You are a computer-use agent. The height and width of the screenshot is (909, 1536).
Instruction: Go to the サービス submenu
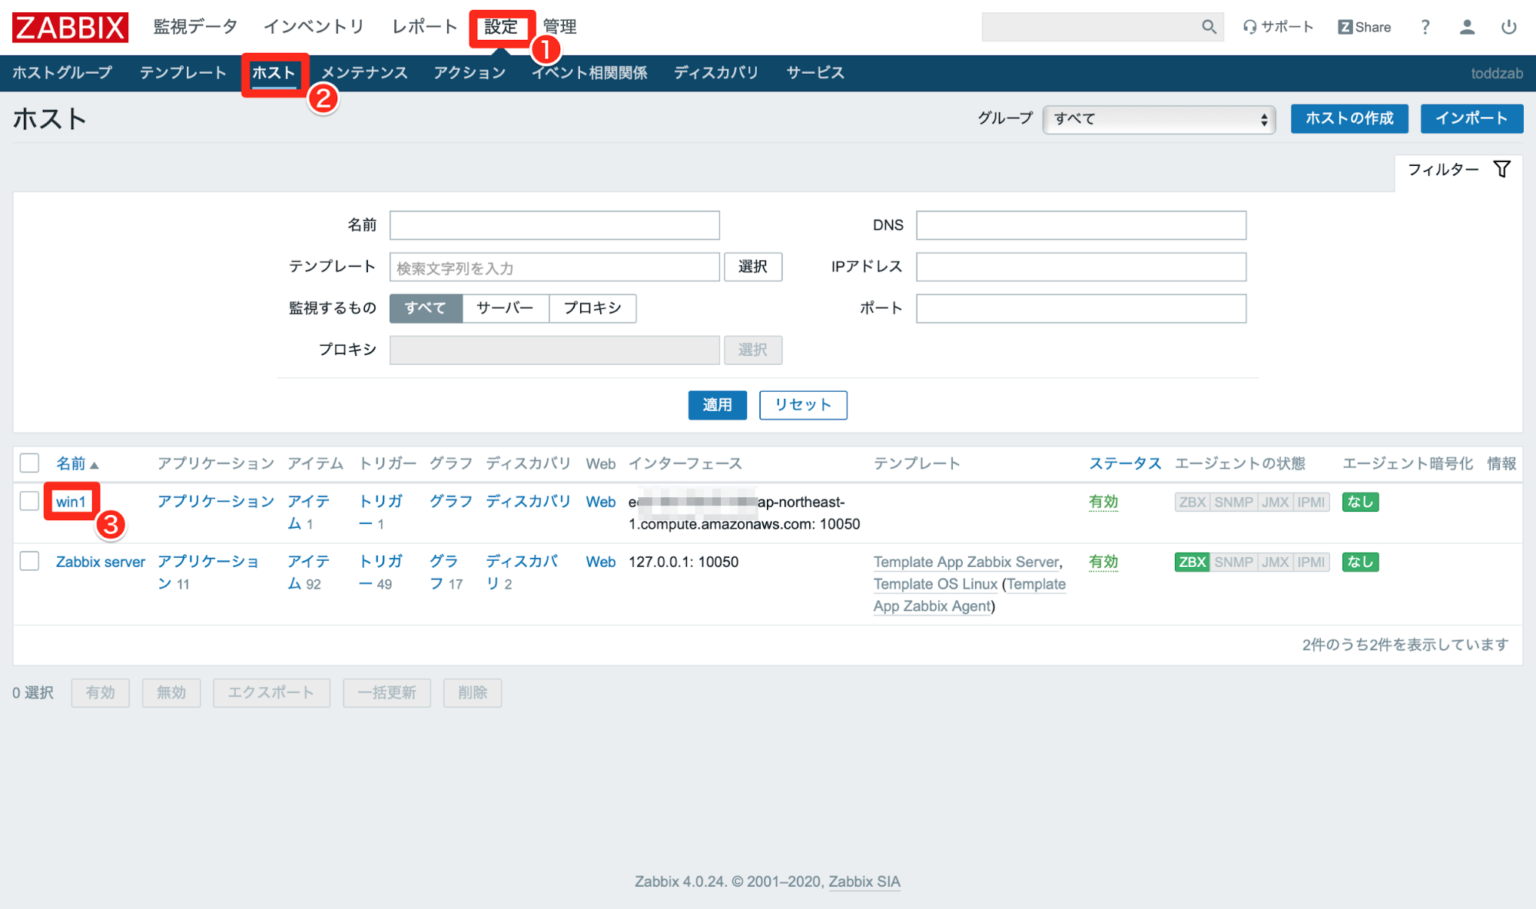click(x=815, y=73)
